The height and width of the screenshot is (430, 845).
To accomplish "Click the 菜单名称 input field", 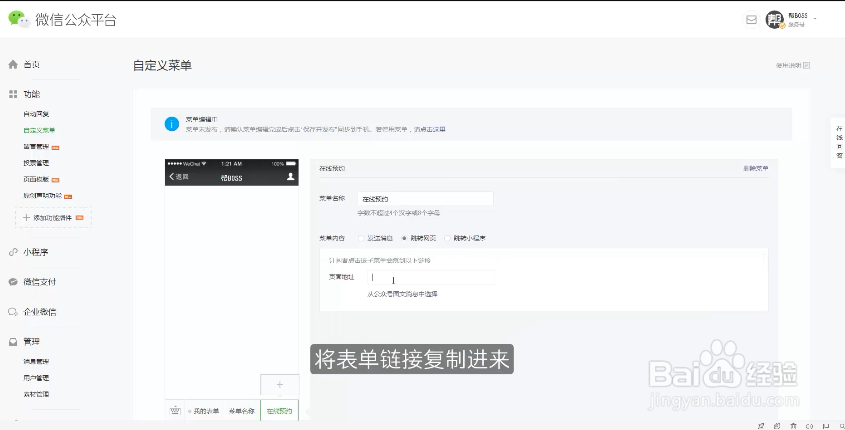I will click(x=425, y=199).
